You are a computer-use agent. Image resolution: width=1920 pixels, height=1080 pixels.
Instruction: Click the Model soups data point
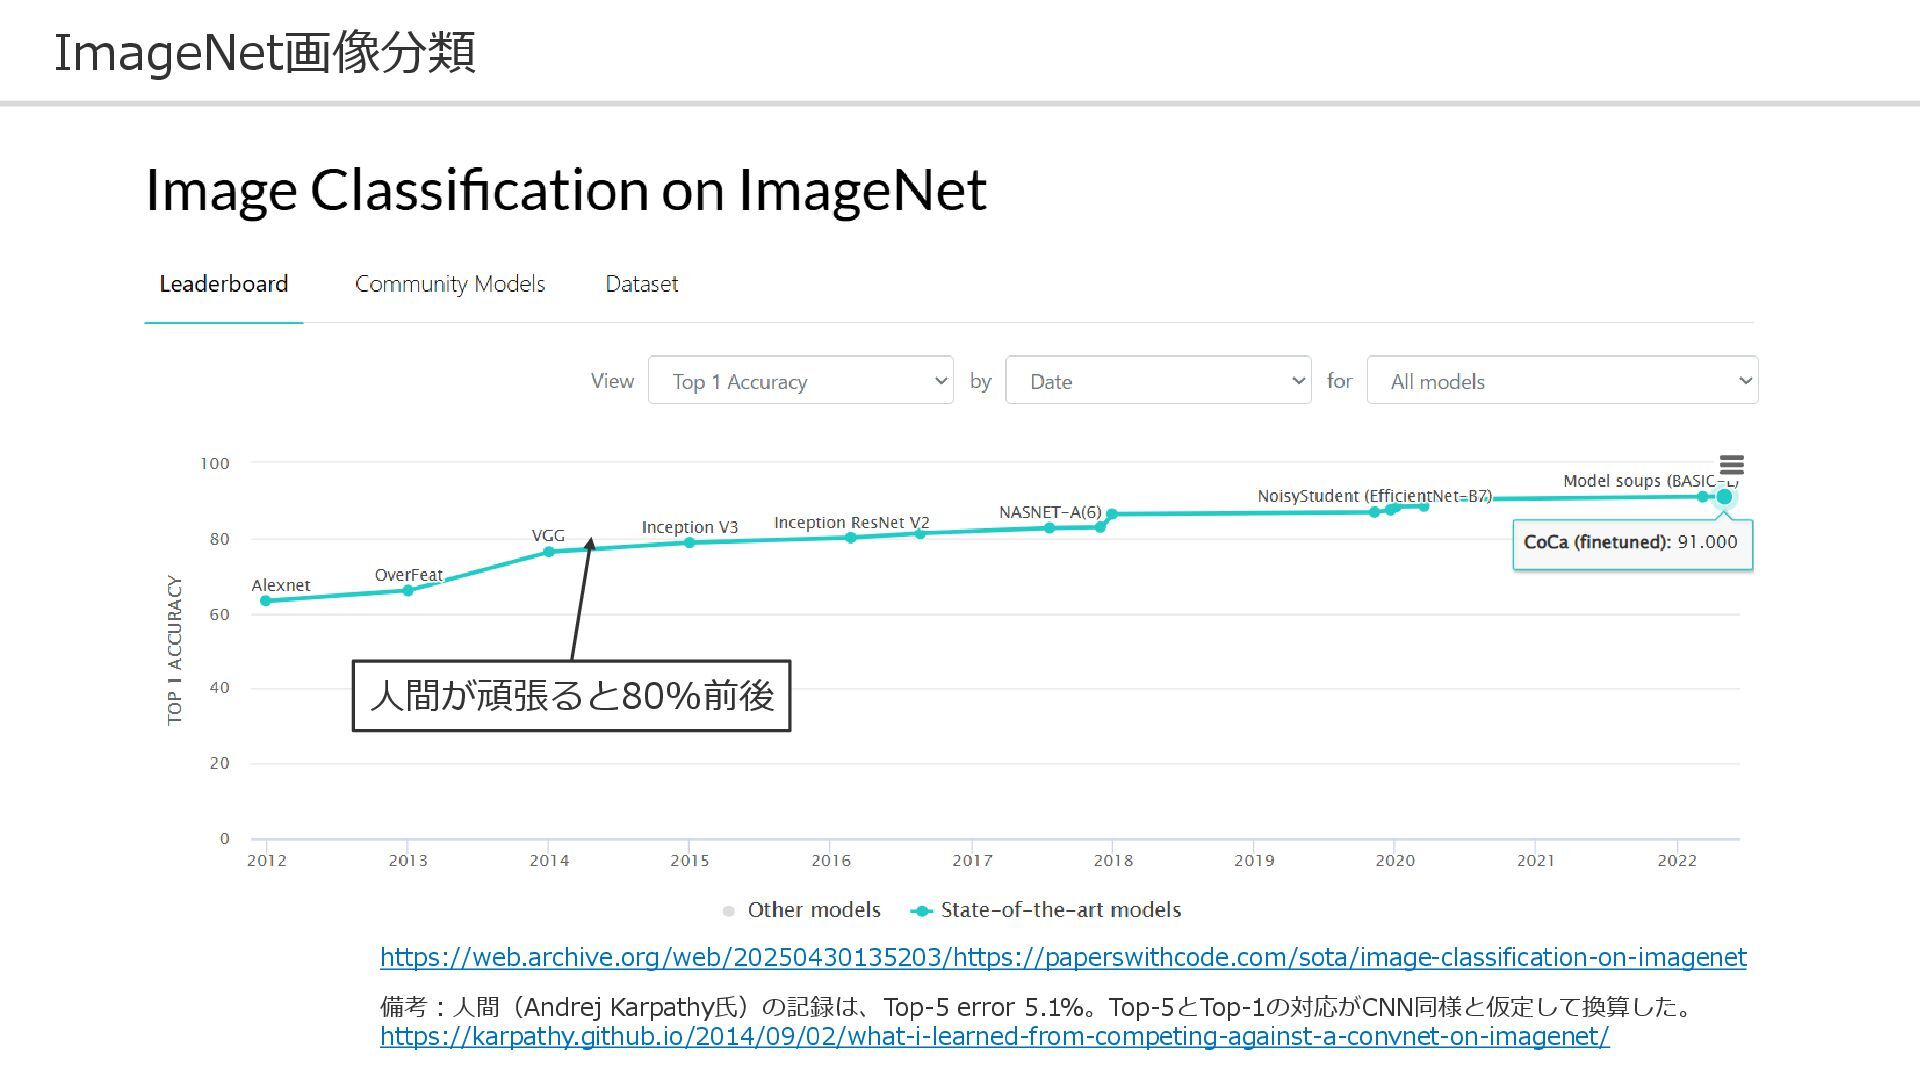pyautogui.click(x=1703, y=497)
